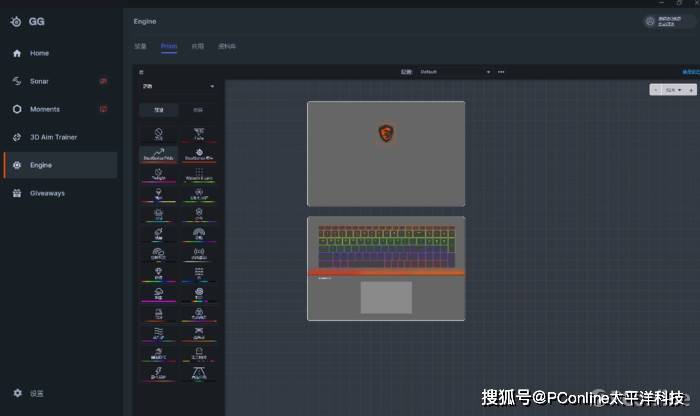700x416 pixels.
Task: Zoom in with the plus button
Action: [691, 90]
